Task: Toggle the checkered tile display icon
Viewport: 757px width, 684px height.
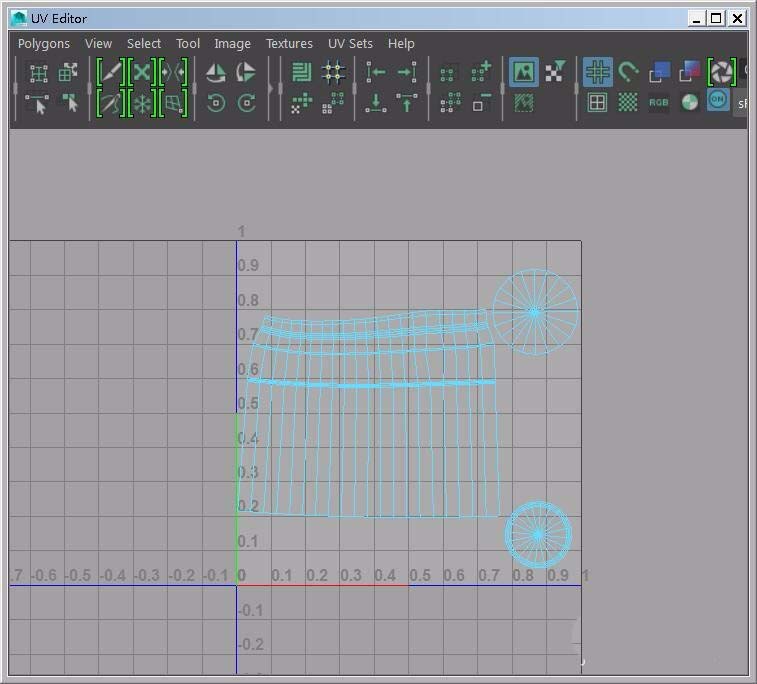Action: click(x=627, y=102)
